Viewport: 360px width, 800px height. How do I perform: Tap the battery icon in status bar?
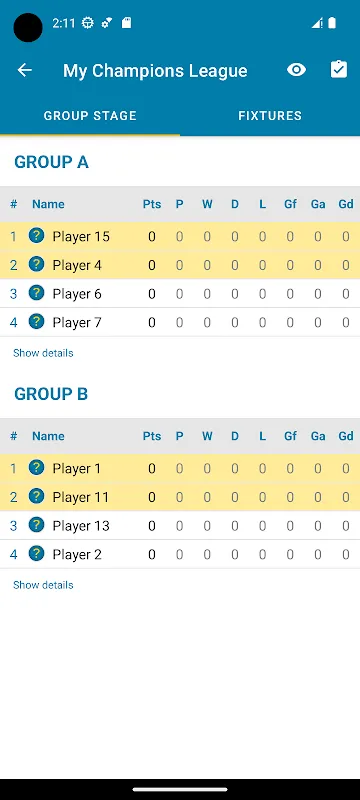coord(332,23)
